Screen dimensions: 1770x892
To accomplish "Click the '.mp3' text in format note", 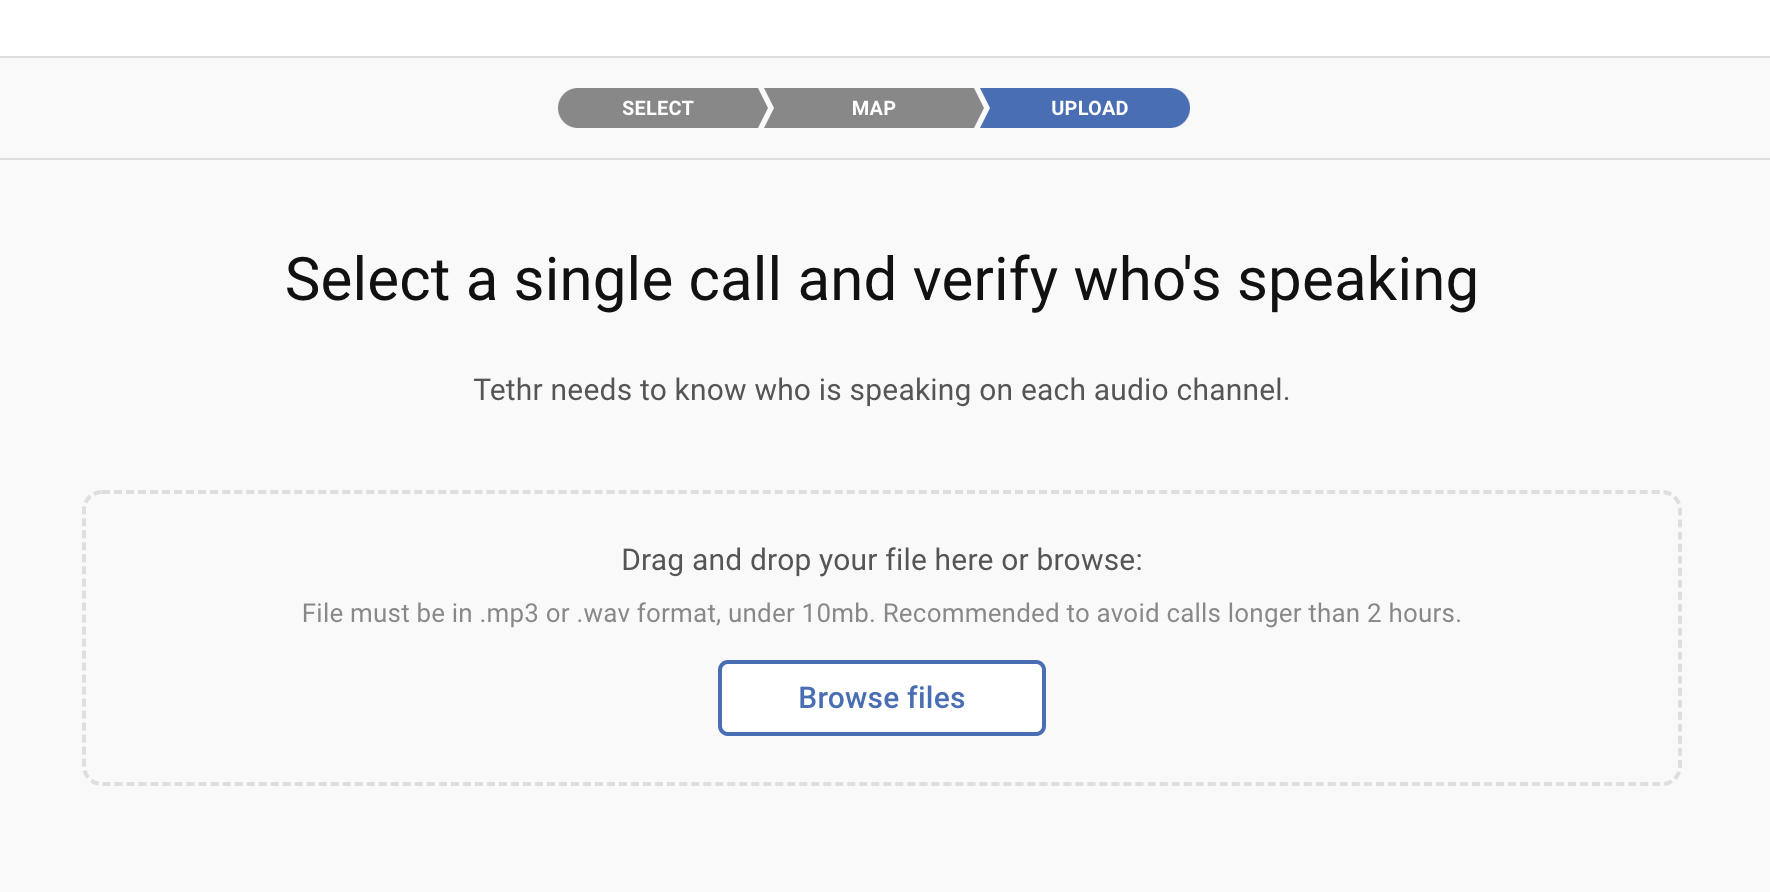I will coord(509,613).
